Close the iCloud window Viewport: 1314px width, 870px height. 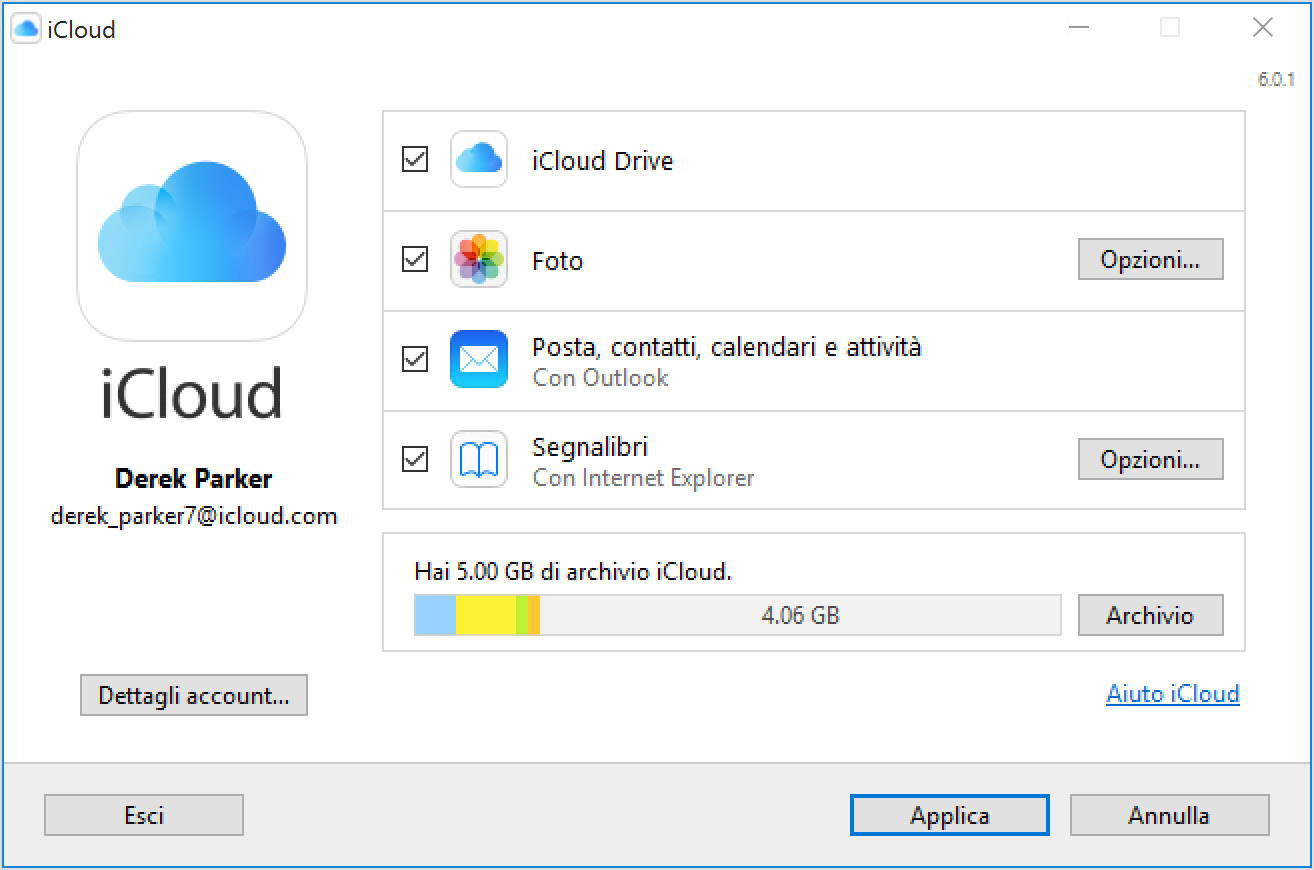[x=1263, y=28]
